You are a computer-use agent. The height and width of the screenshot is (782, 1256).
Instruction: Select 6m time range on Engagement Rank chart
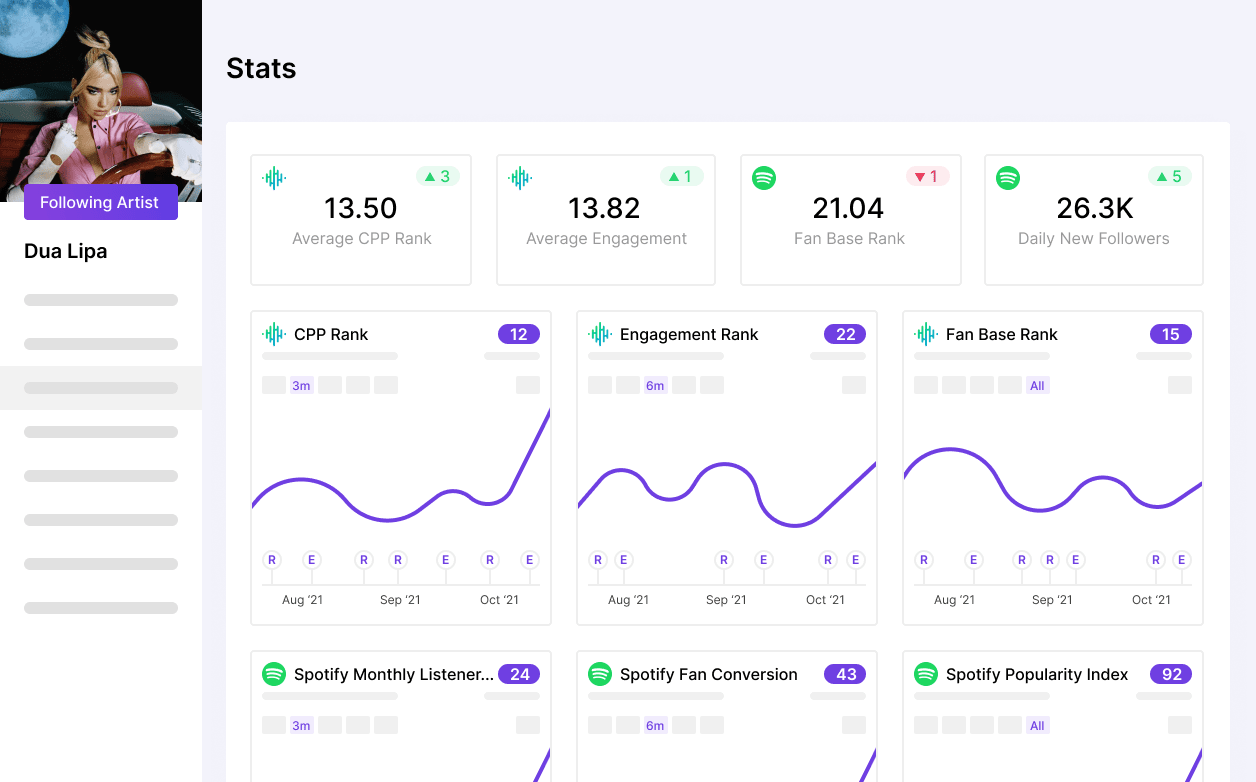pyautogui.click(x=655, y=385)
